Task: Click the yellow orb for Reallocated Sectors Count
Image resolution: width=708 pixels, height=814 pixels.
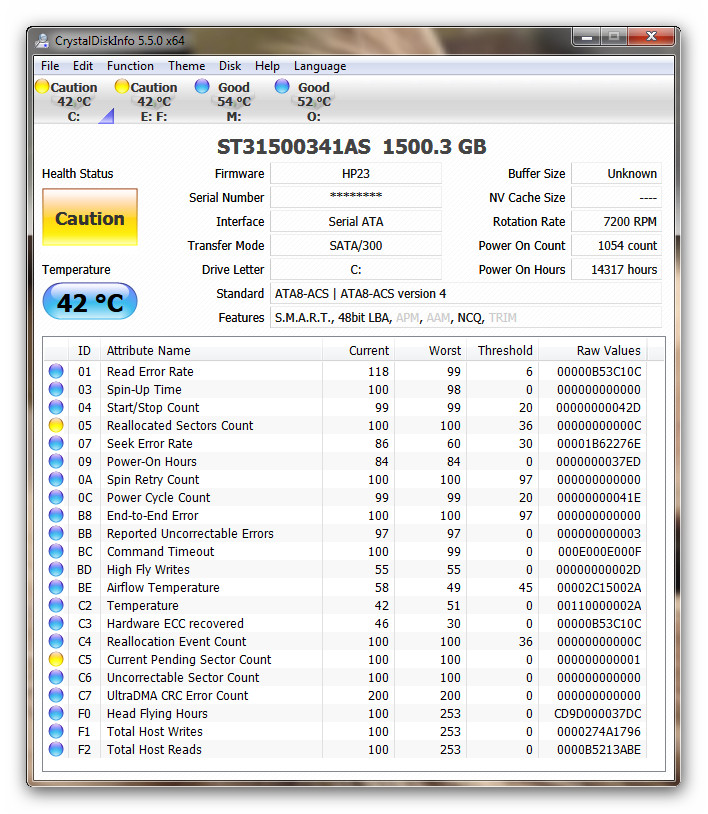Action: [56, 425]
